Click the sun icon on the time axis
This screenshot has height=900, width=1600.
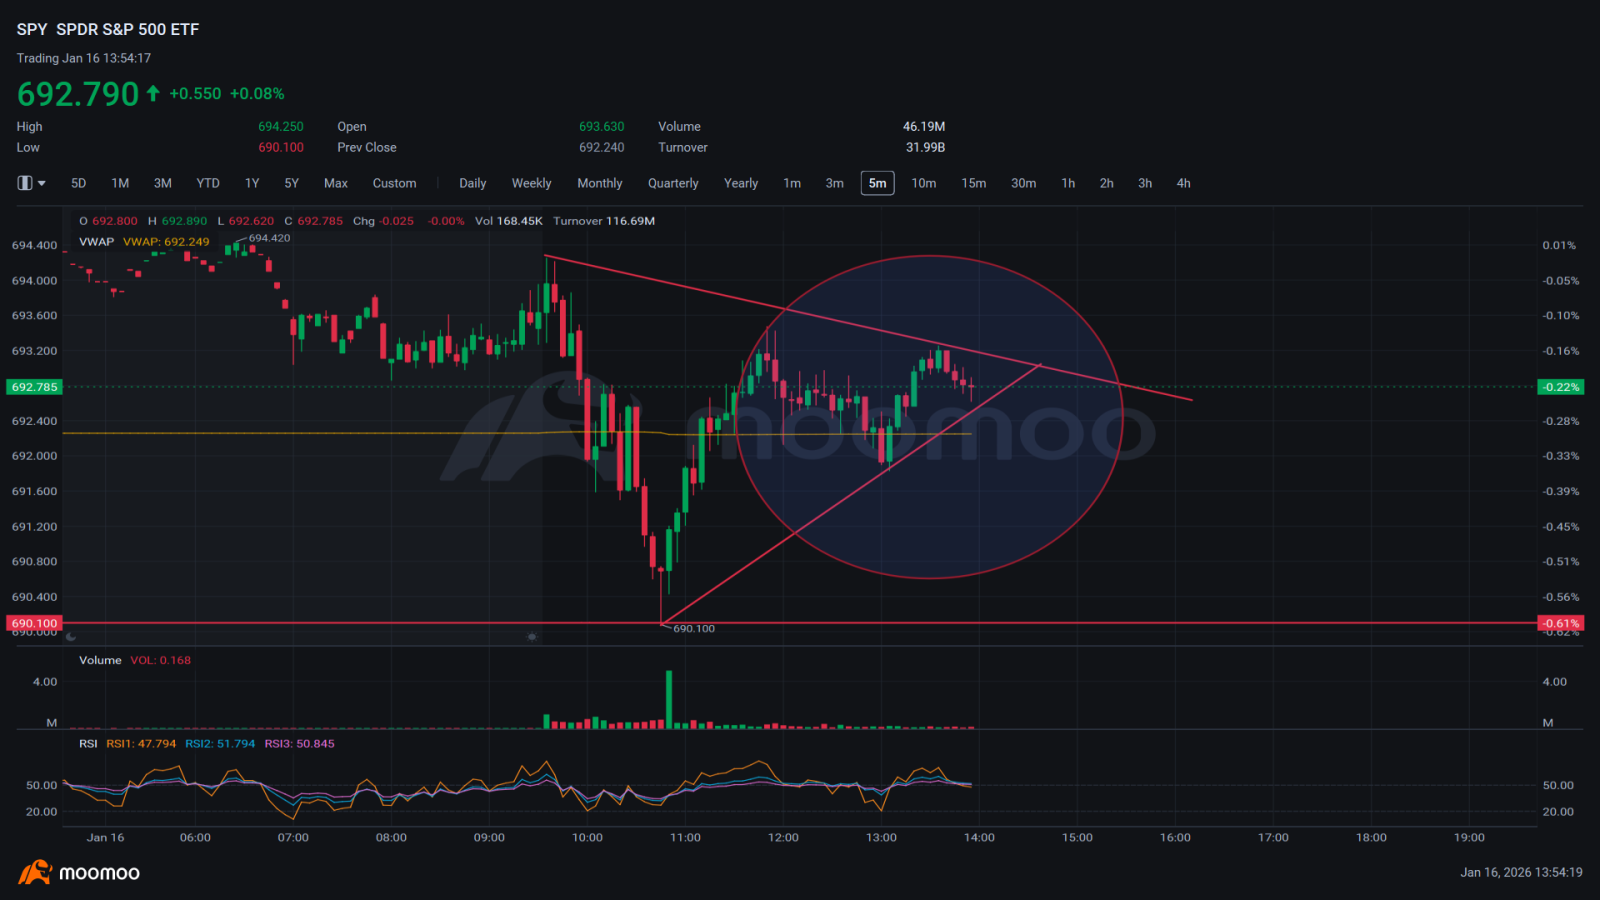click(x=532, y=636)
